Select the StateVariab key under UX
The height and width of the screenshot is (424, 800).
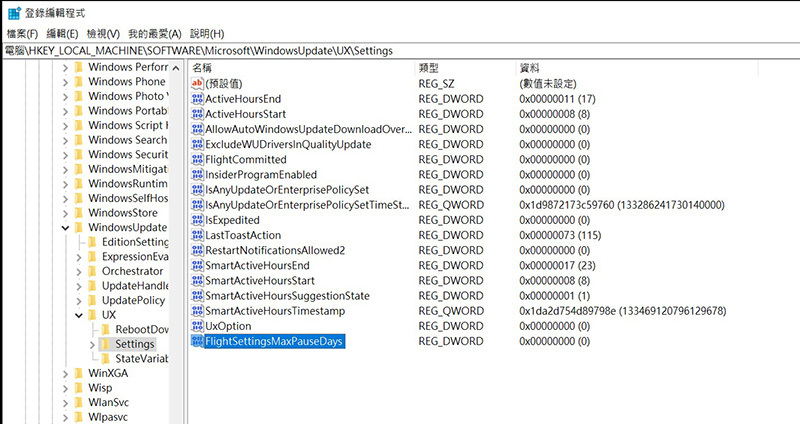tap(142, 358)
